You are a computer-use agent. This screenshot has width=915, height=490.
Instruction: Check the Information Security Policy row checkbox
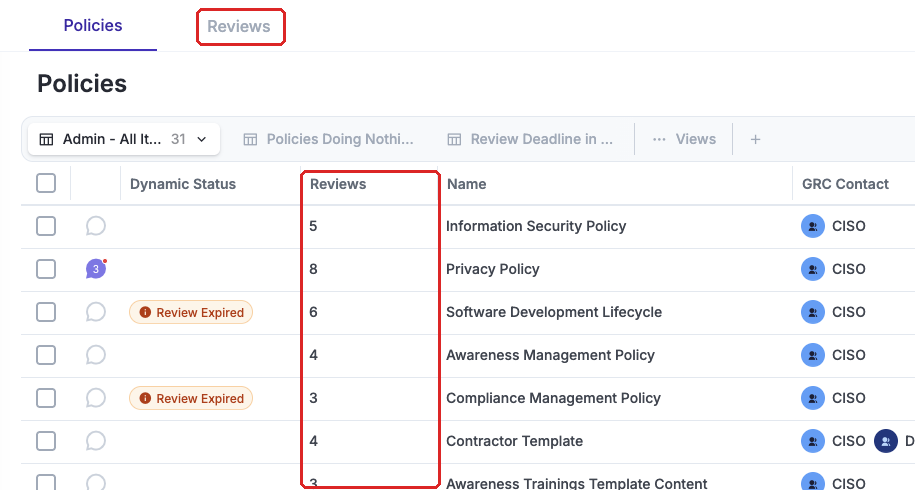tap(46, 226)
